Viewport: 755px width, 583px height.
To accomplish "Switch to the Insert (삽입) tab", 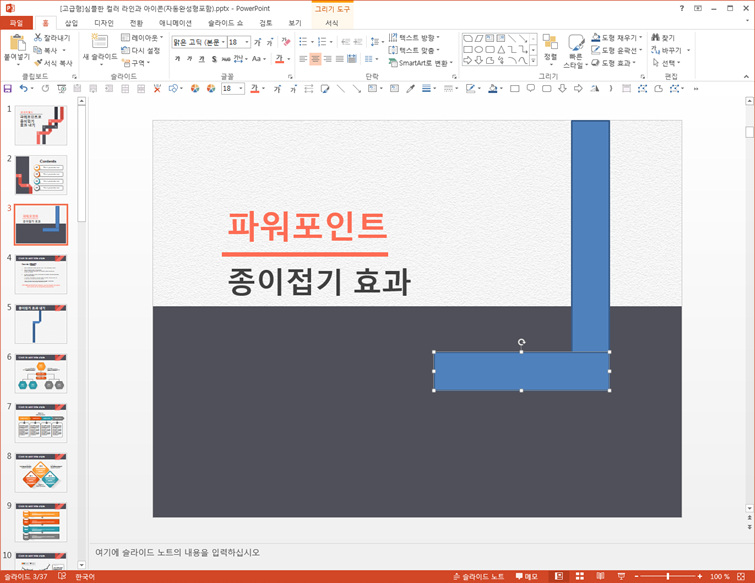I will tap(71, 23).
